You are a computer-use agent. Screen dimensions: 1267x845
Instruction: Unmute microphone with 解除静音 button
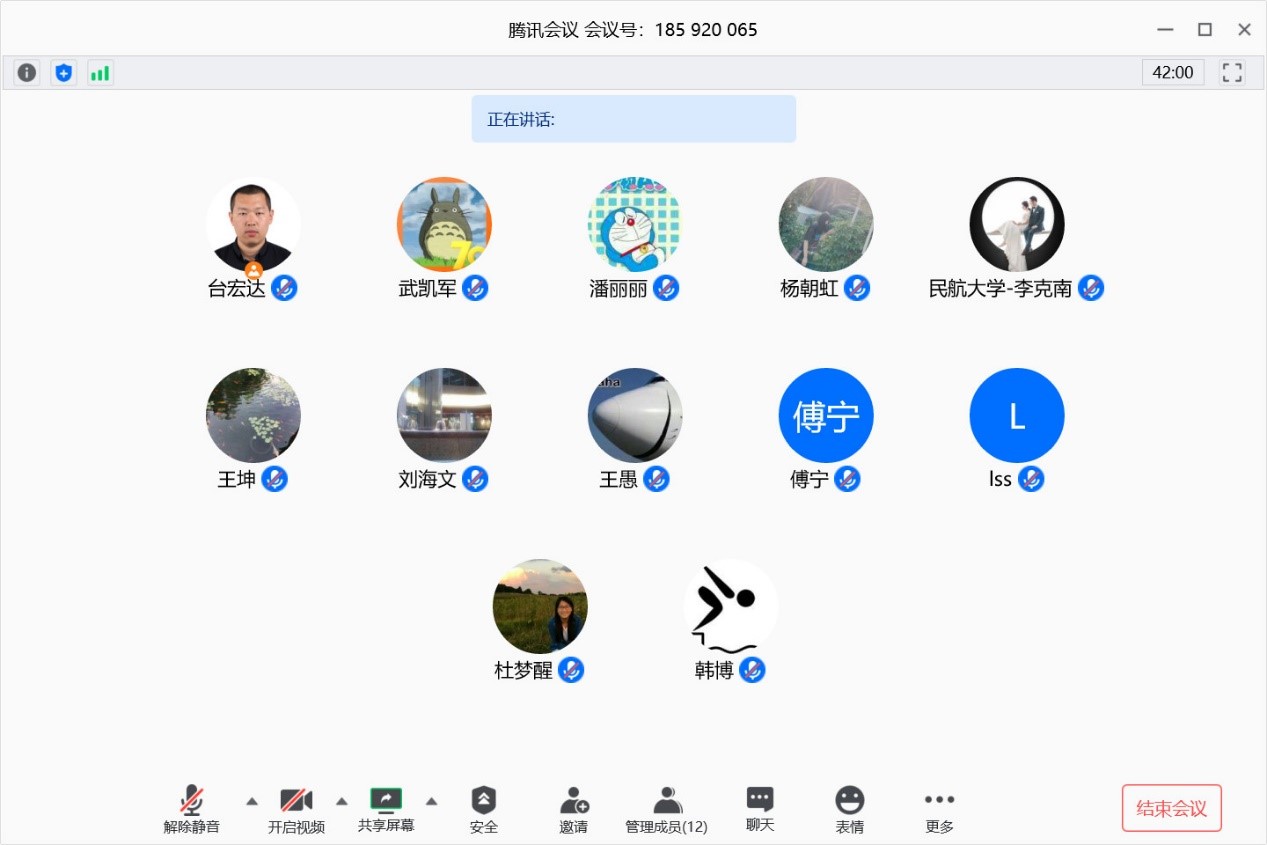click(192, 809)
